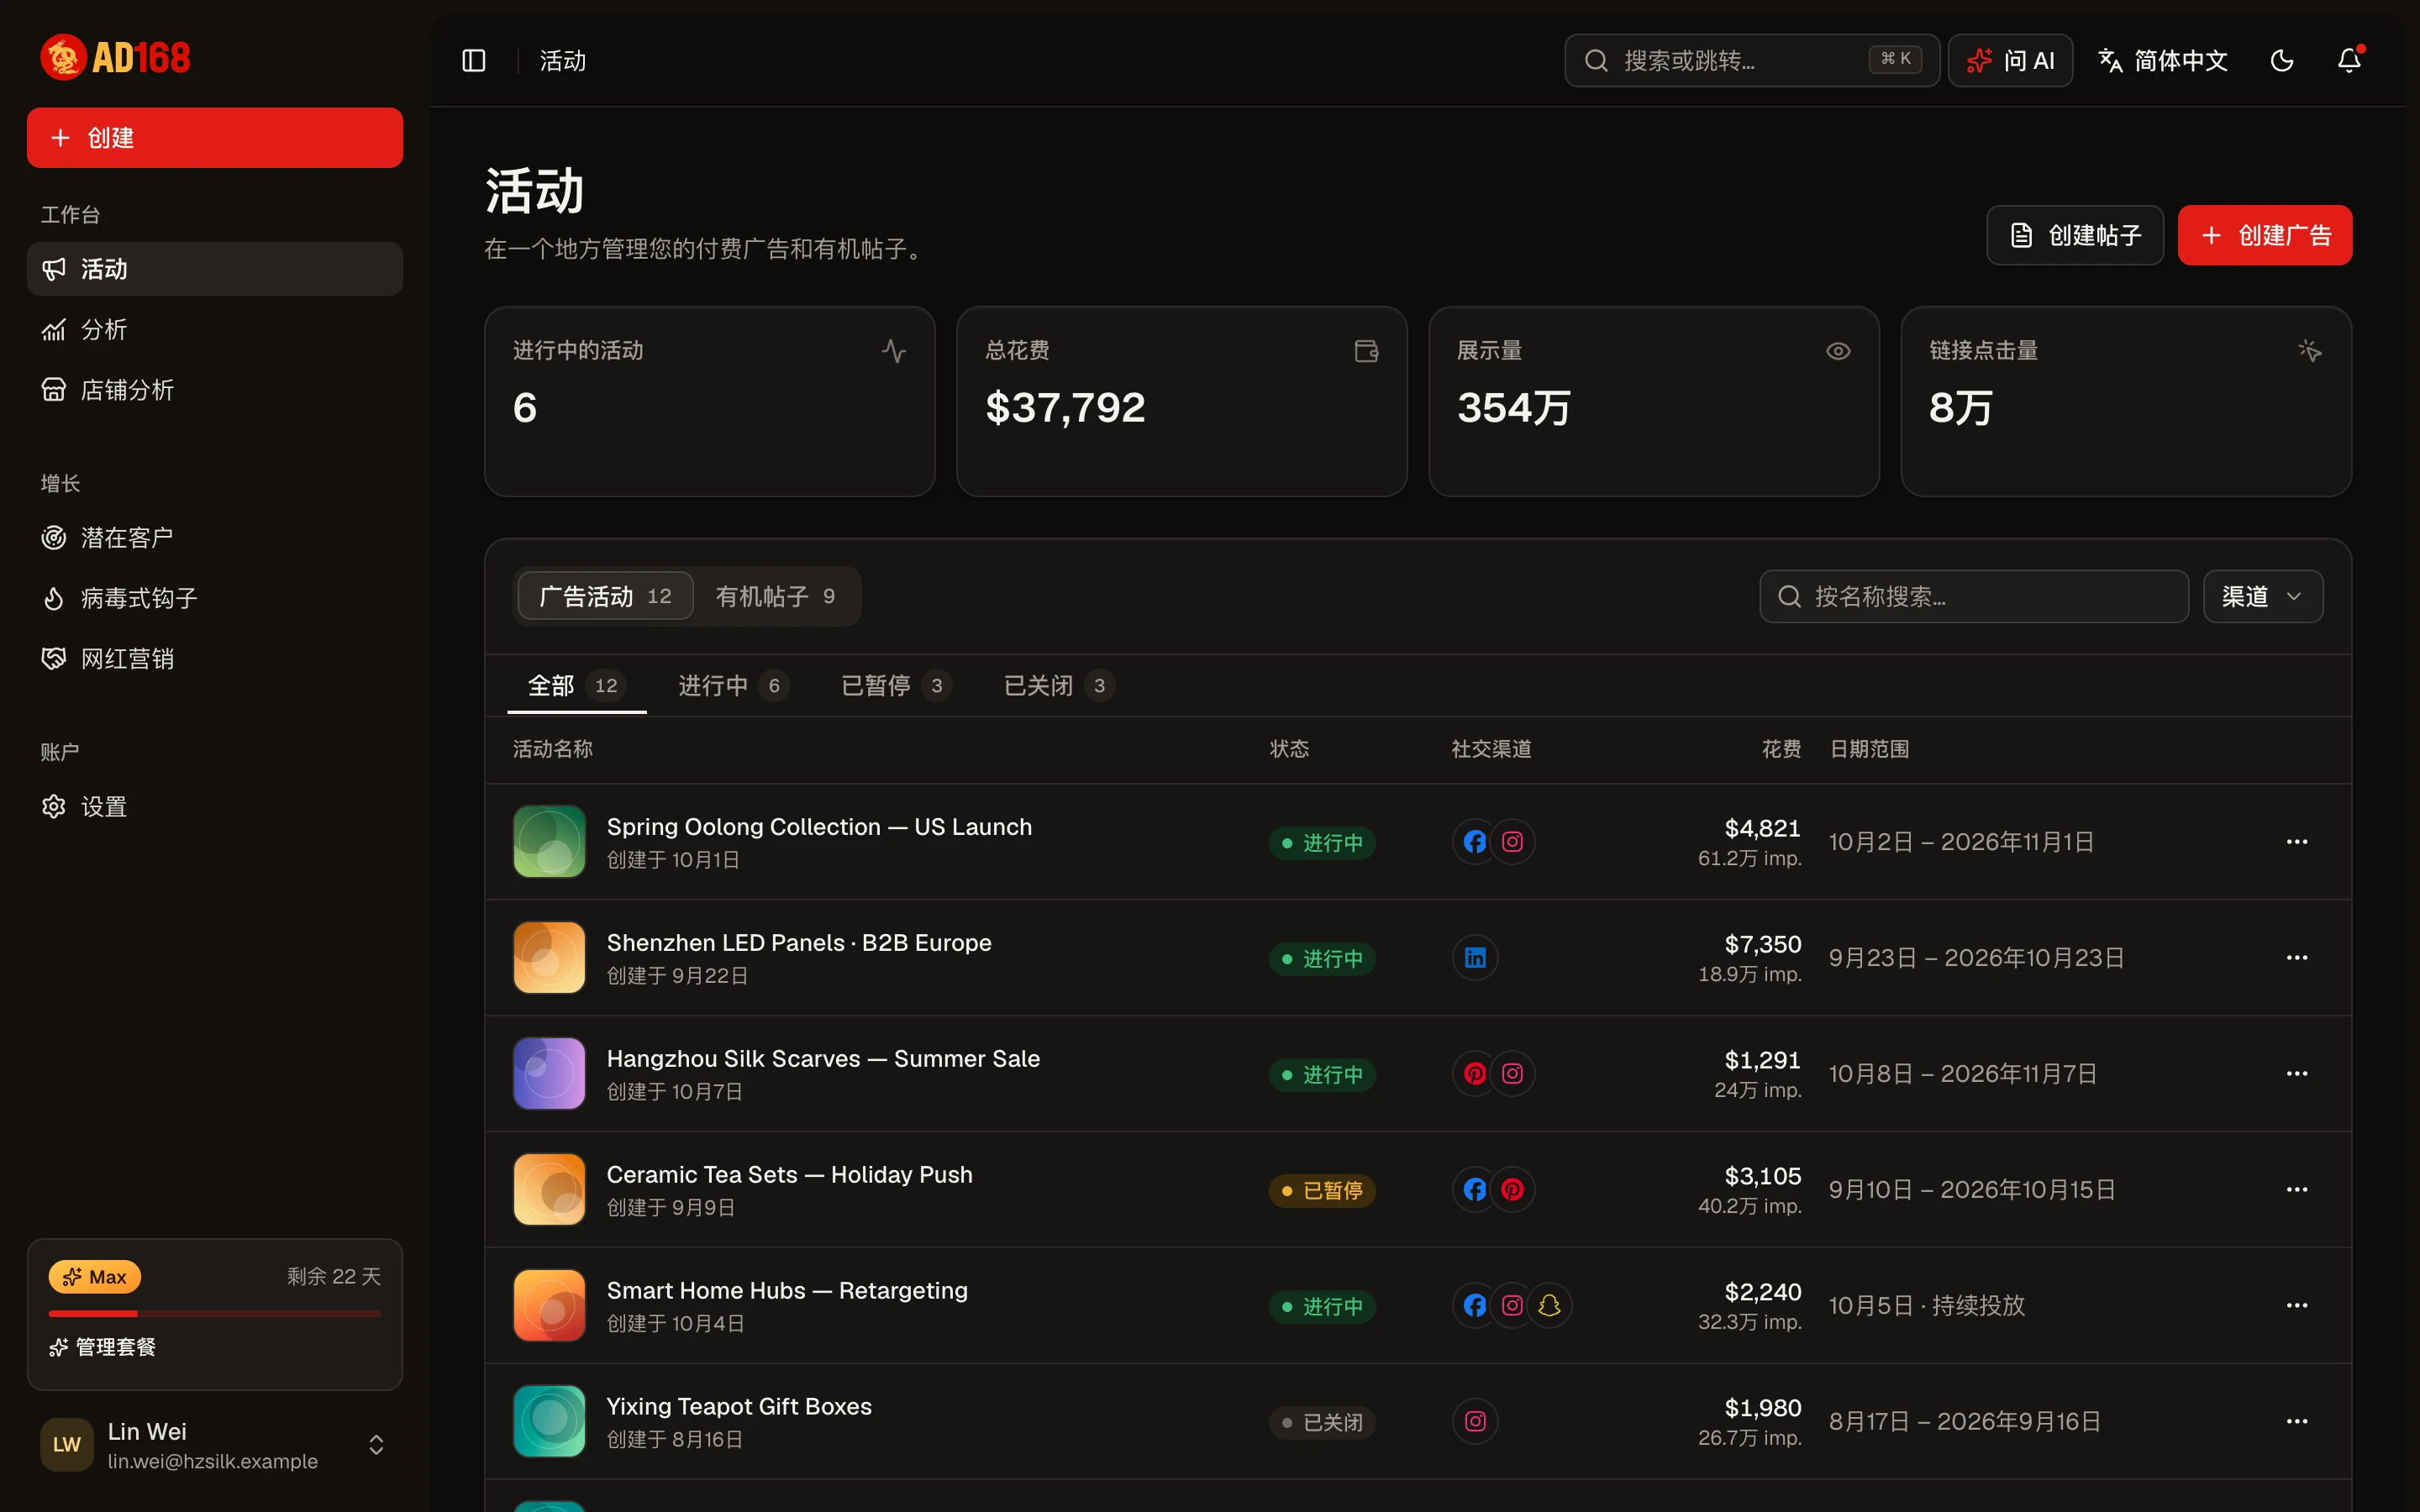Click the eye icon on 展示量 card
The height and width of the screenshot is (1512, 2420).
(x=1838, y=351)
